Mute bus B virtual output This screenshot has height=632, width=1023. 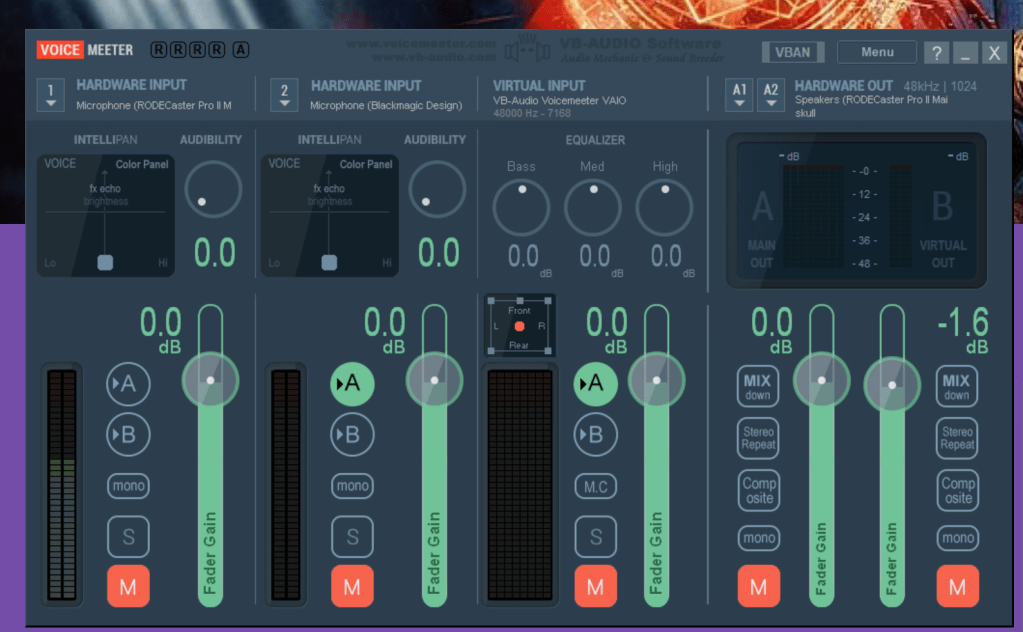click(958, 587)
